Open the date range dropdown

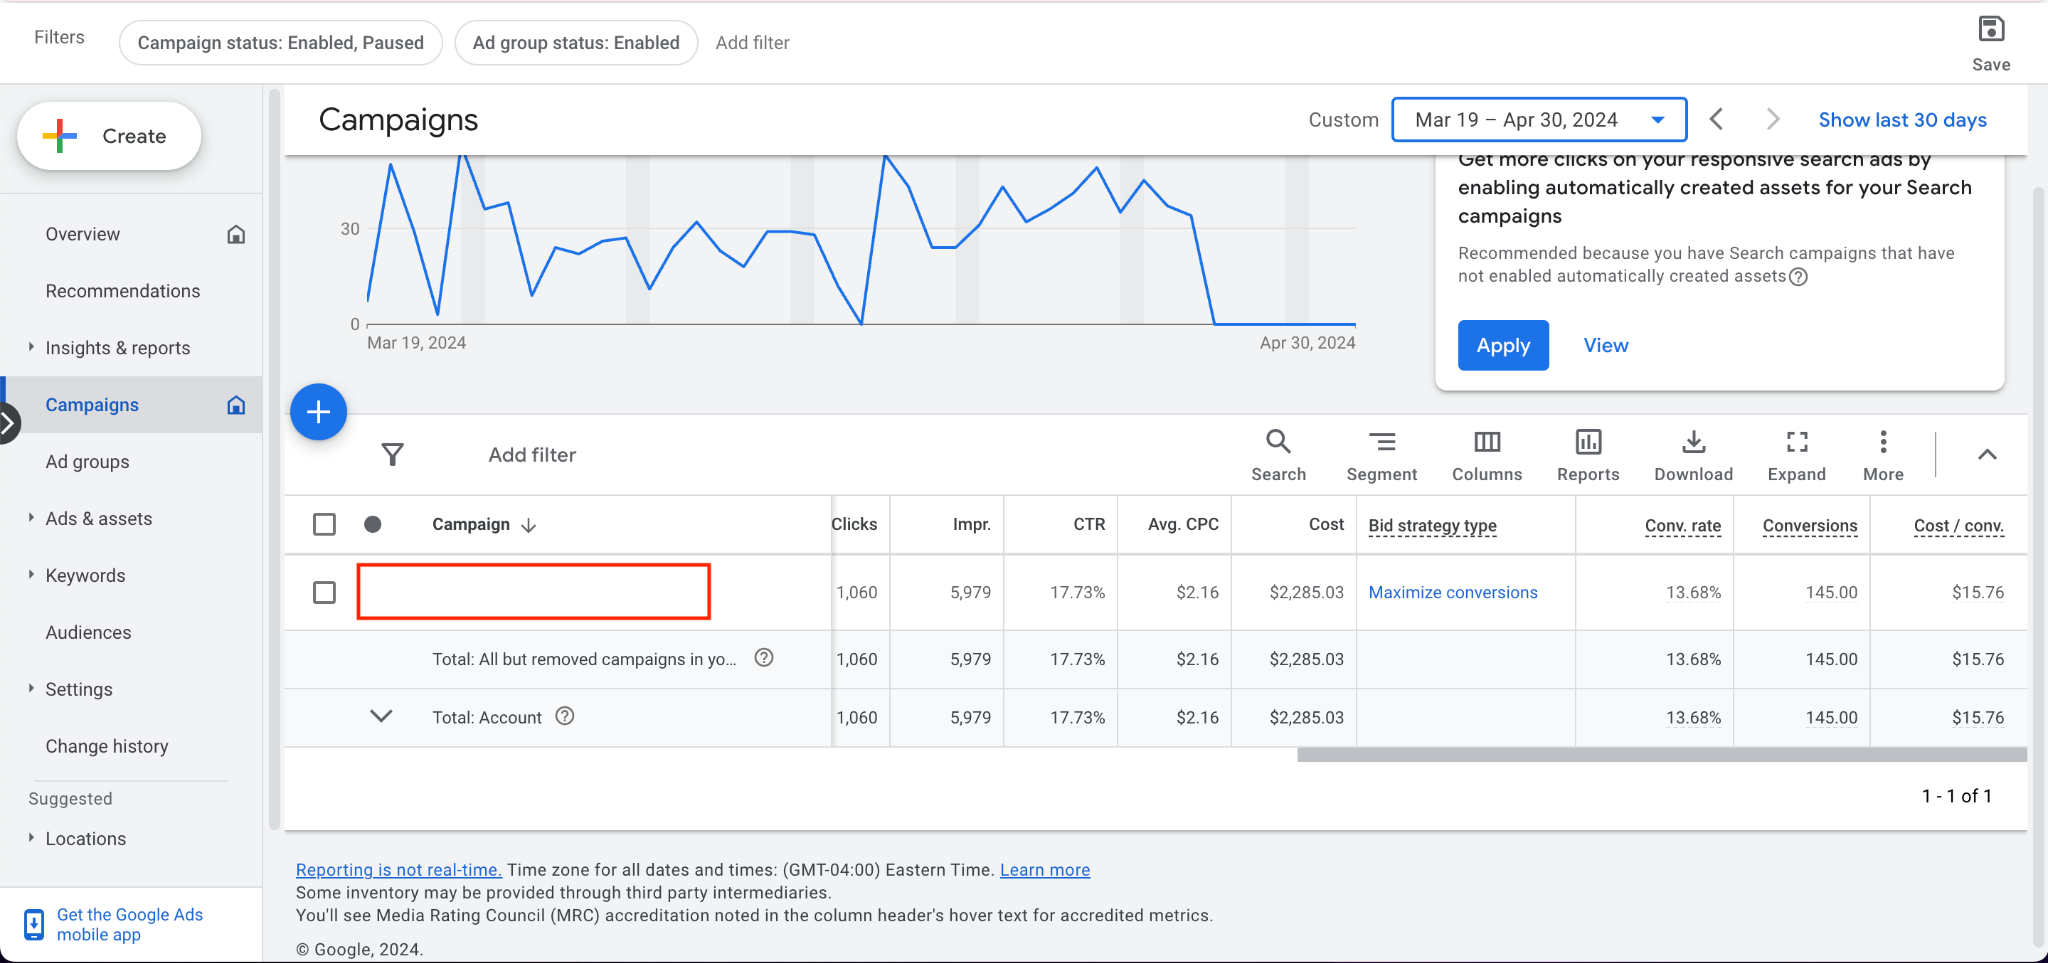tap(1538, 120)
